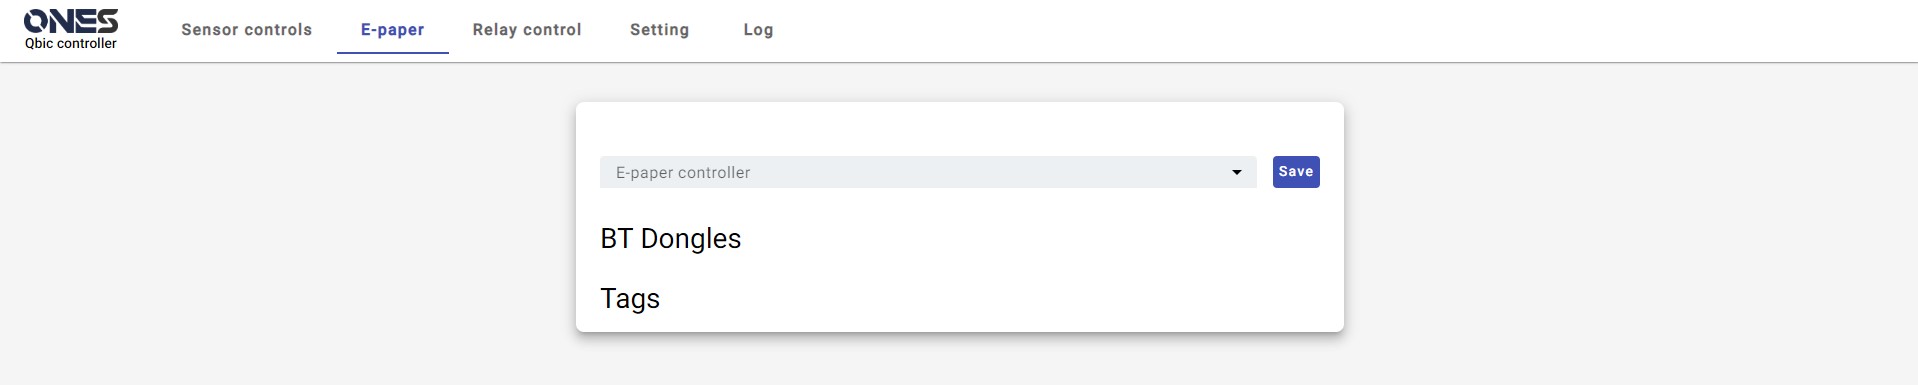1918x385 pixels.
Task: Click the ONES logo in the header
Action: (x=71, y=22)
